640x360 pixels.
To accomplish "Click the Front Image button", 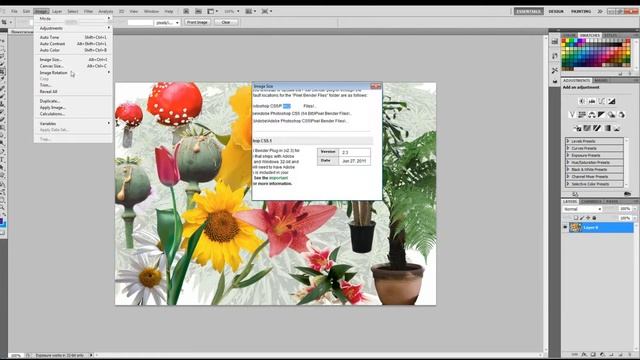I will tap(197, 22).
